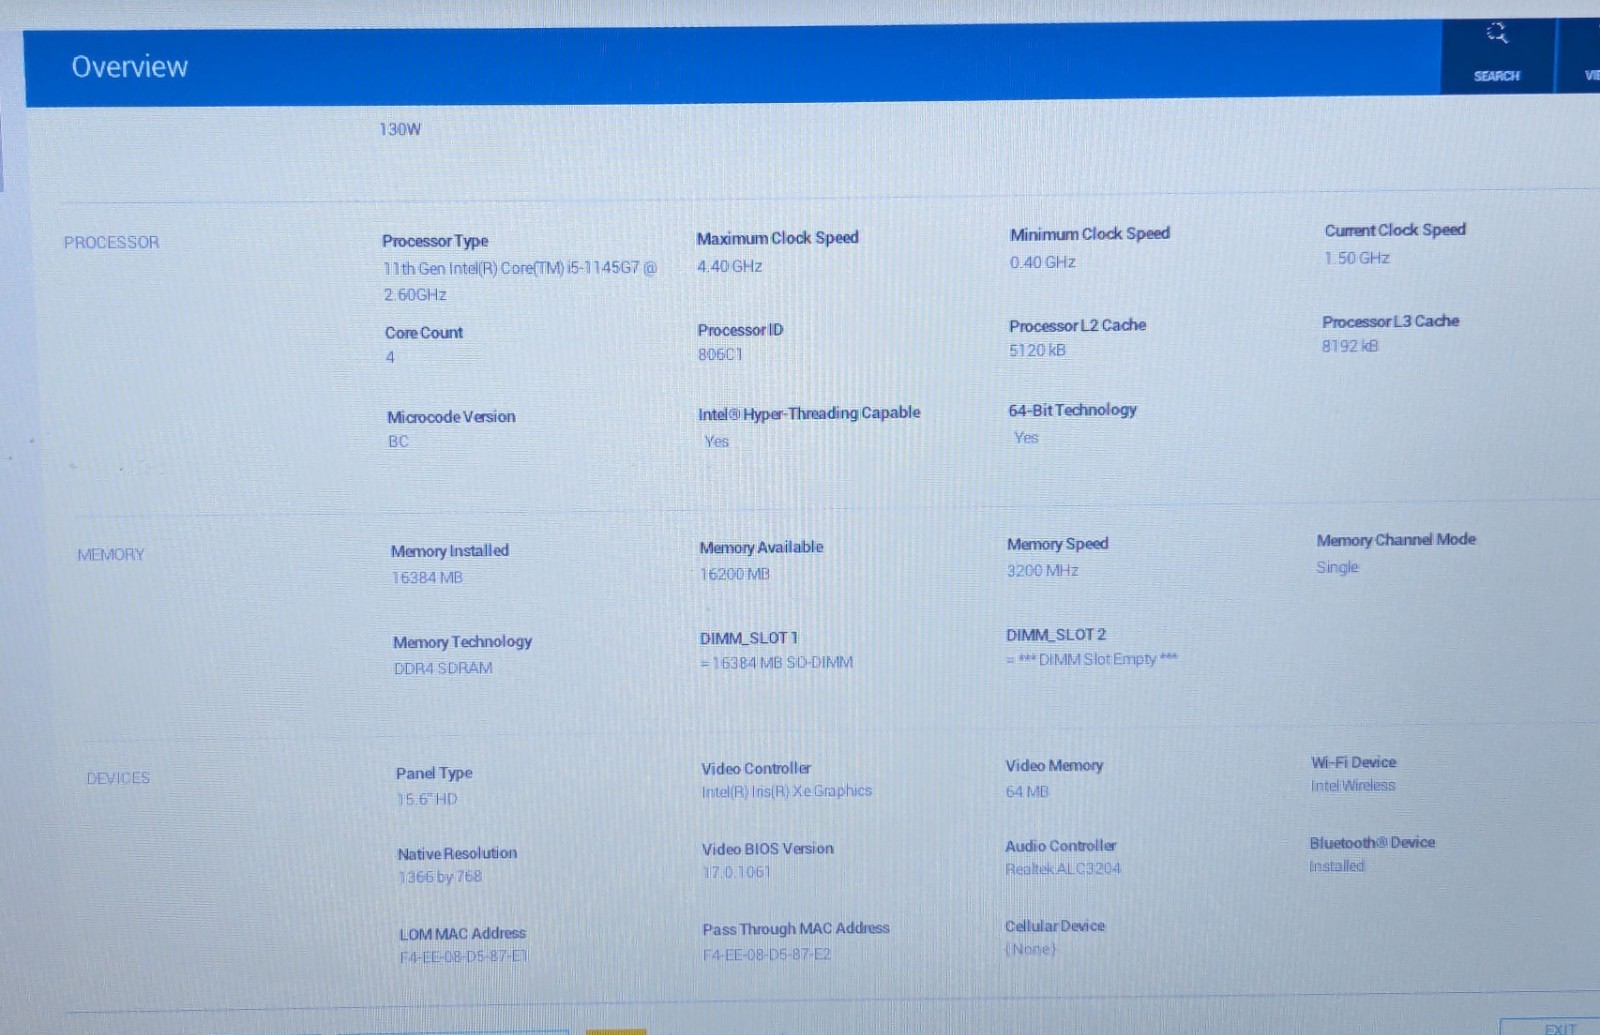The width and height of the screenshot is (1600, 1035).
Task: Select the "0.40 GHz" minimum clock value
Action: point(1042,262)
